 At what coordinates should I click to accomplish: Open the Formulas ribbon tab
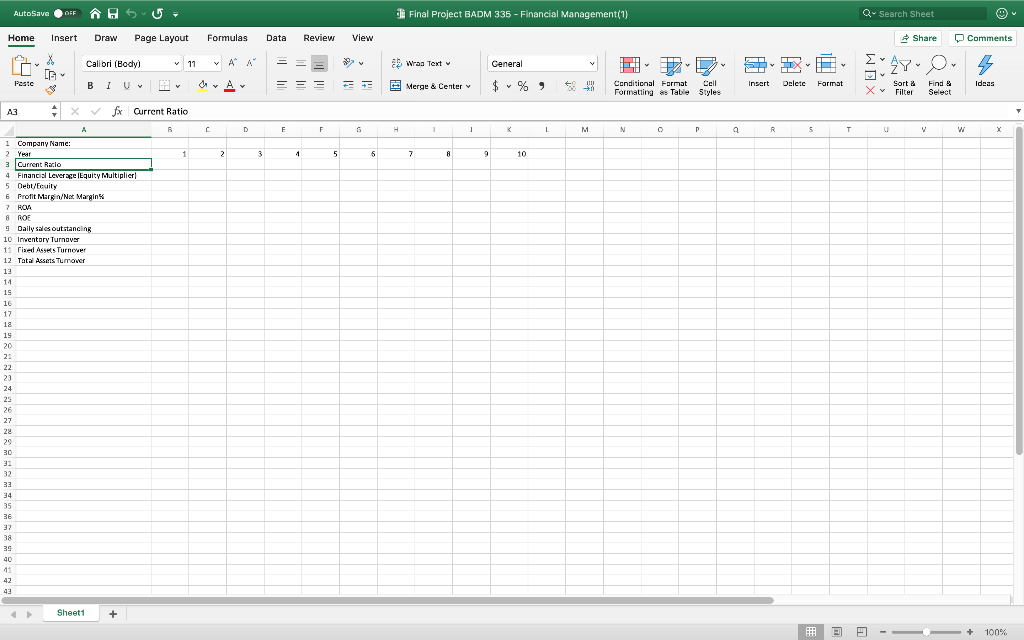(x=227, y=38)
